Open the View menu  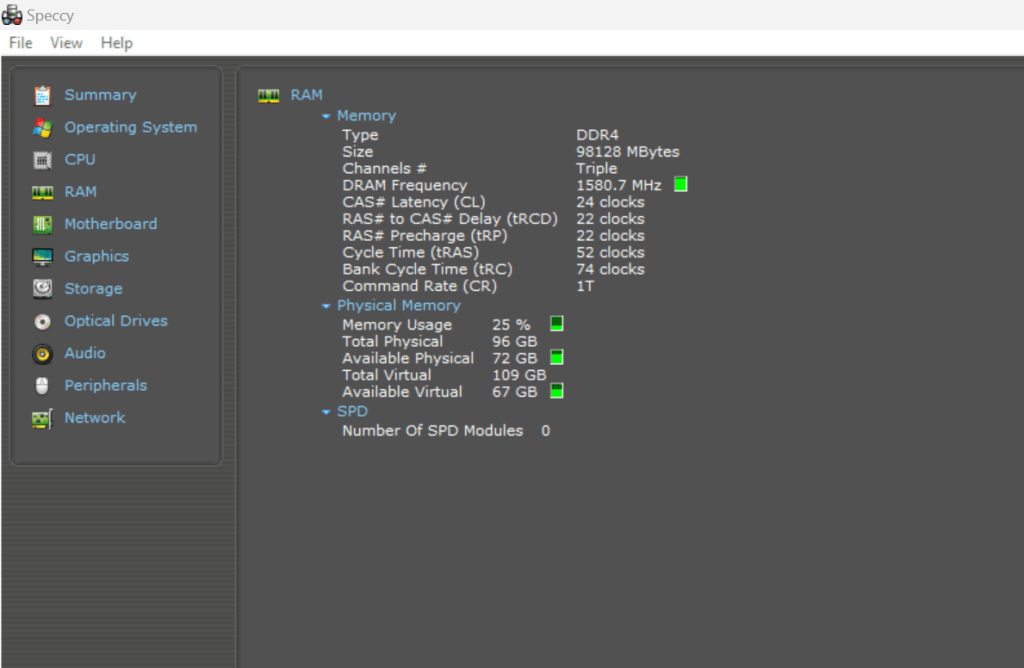[x=66, y=43]
